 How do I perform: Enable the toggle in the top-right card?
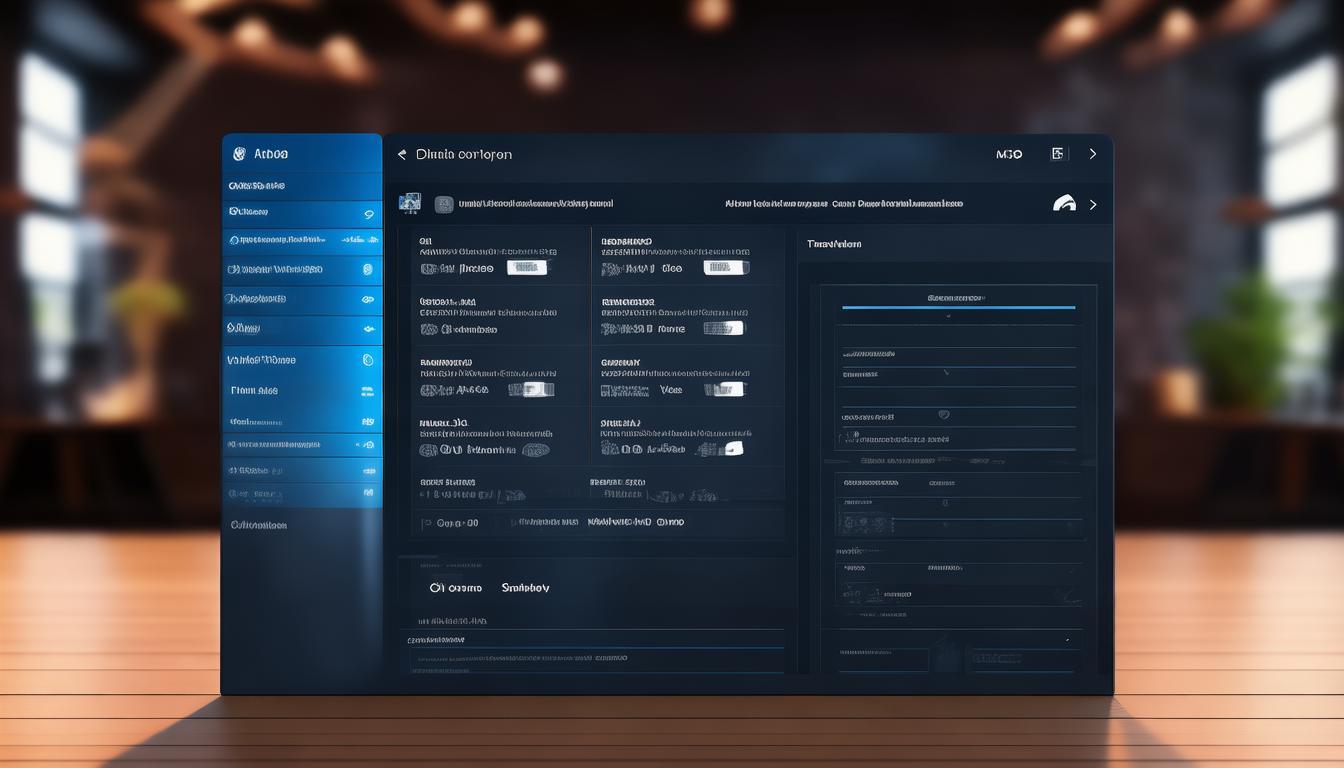coord(725,268)
